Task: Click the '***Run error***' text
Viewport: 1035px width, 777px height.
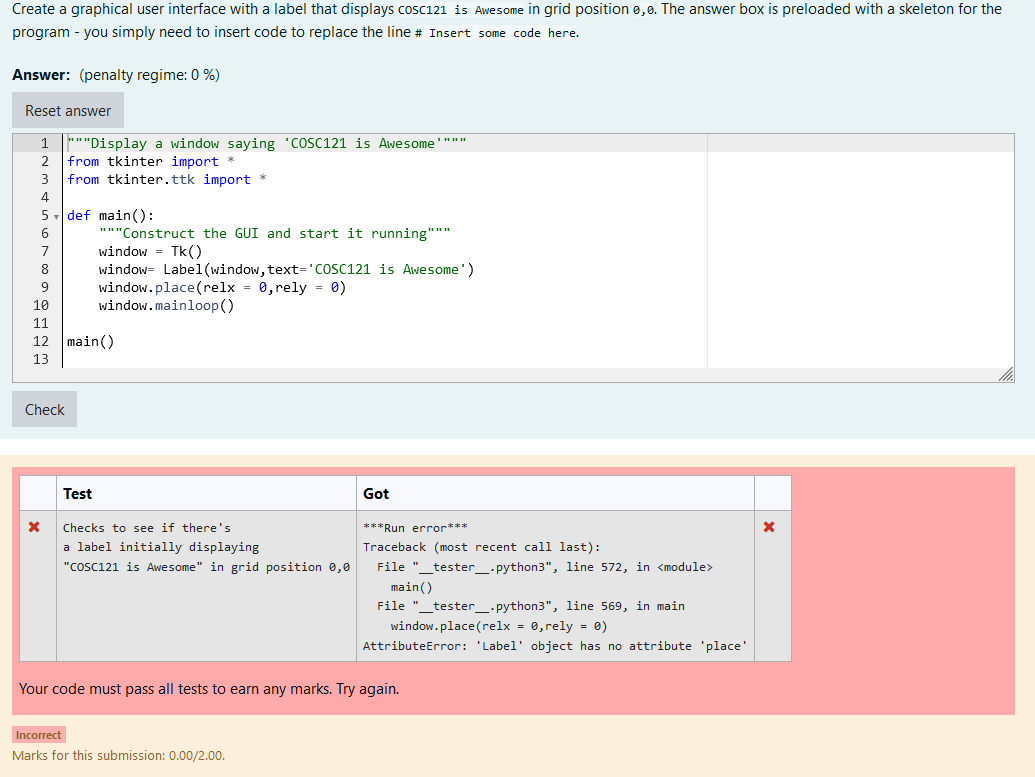Action: click(x=415, y=527)
